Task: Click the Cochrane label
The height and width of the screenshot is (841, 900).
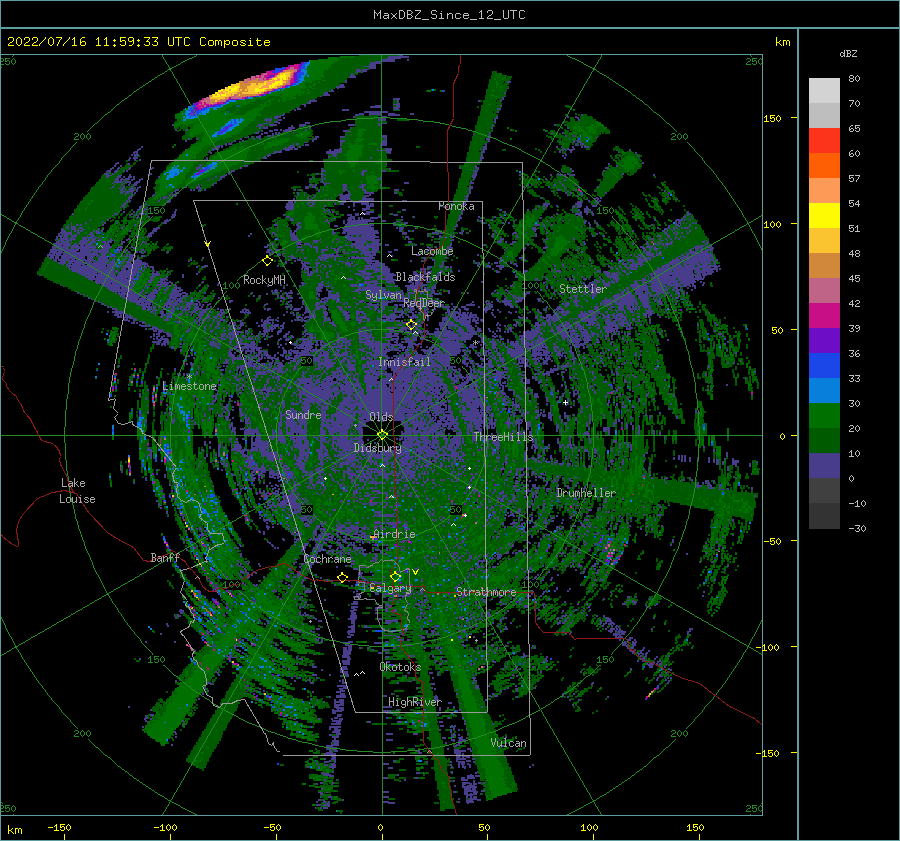Action: pyautogui.click(x=327, y=559)
